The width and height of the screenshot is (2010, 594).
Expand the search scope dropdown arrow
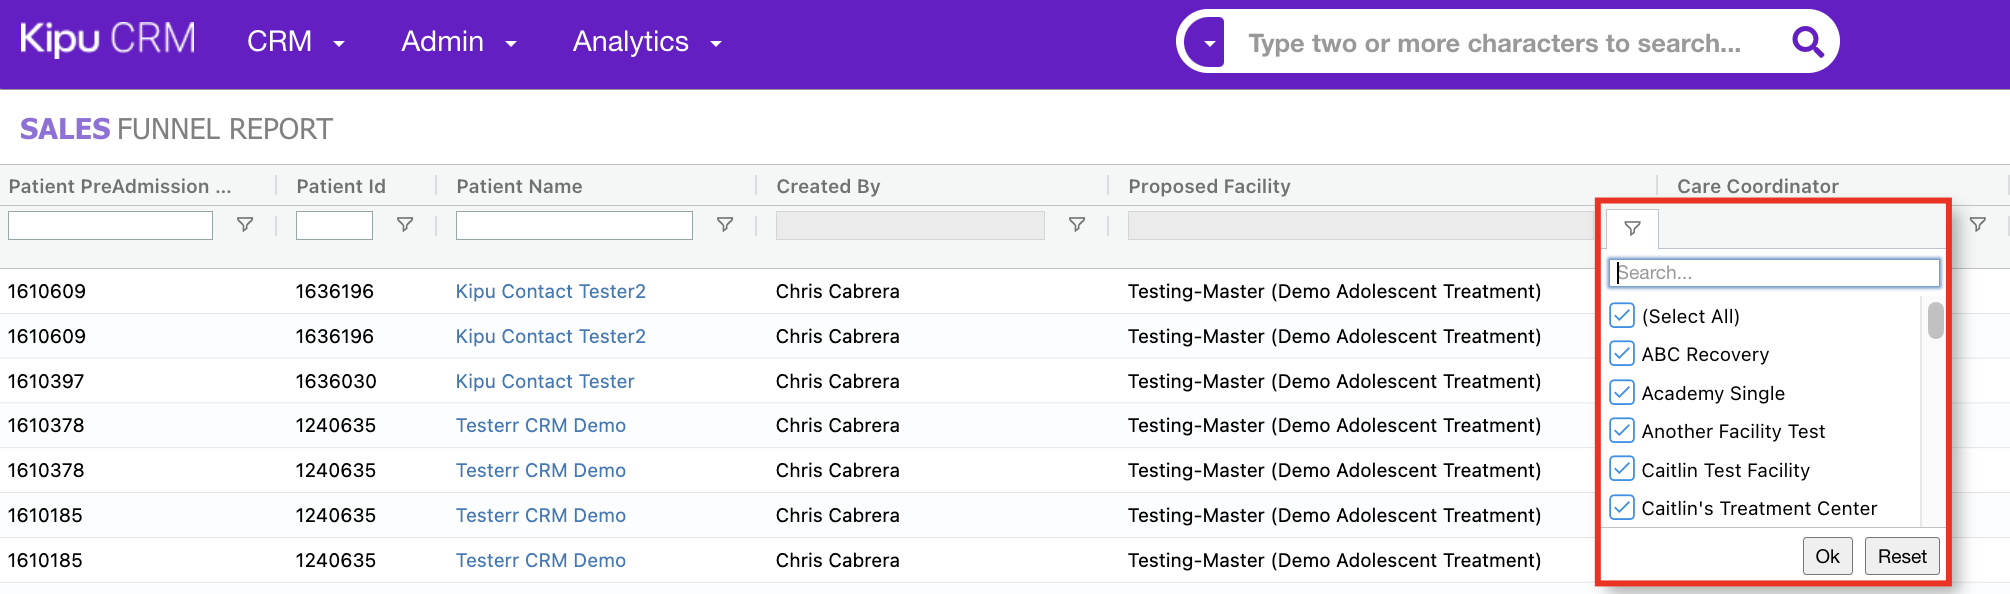coord(1210,43)
